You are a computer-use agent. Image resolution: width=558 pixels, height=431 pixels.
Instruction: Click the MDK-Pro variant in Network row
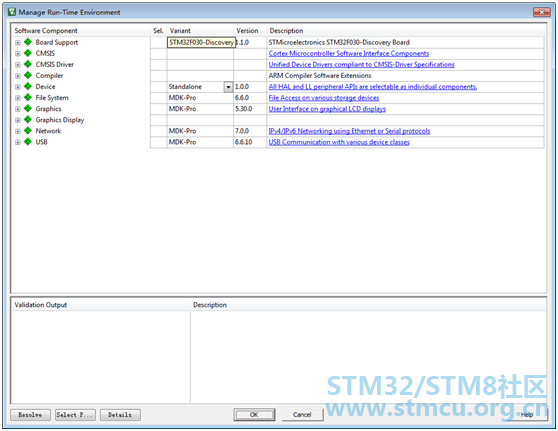pyautogui.click(x=182, y=131)
